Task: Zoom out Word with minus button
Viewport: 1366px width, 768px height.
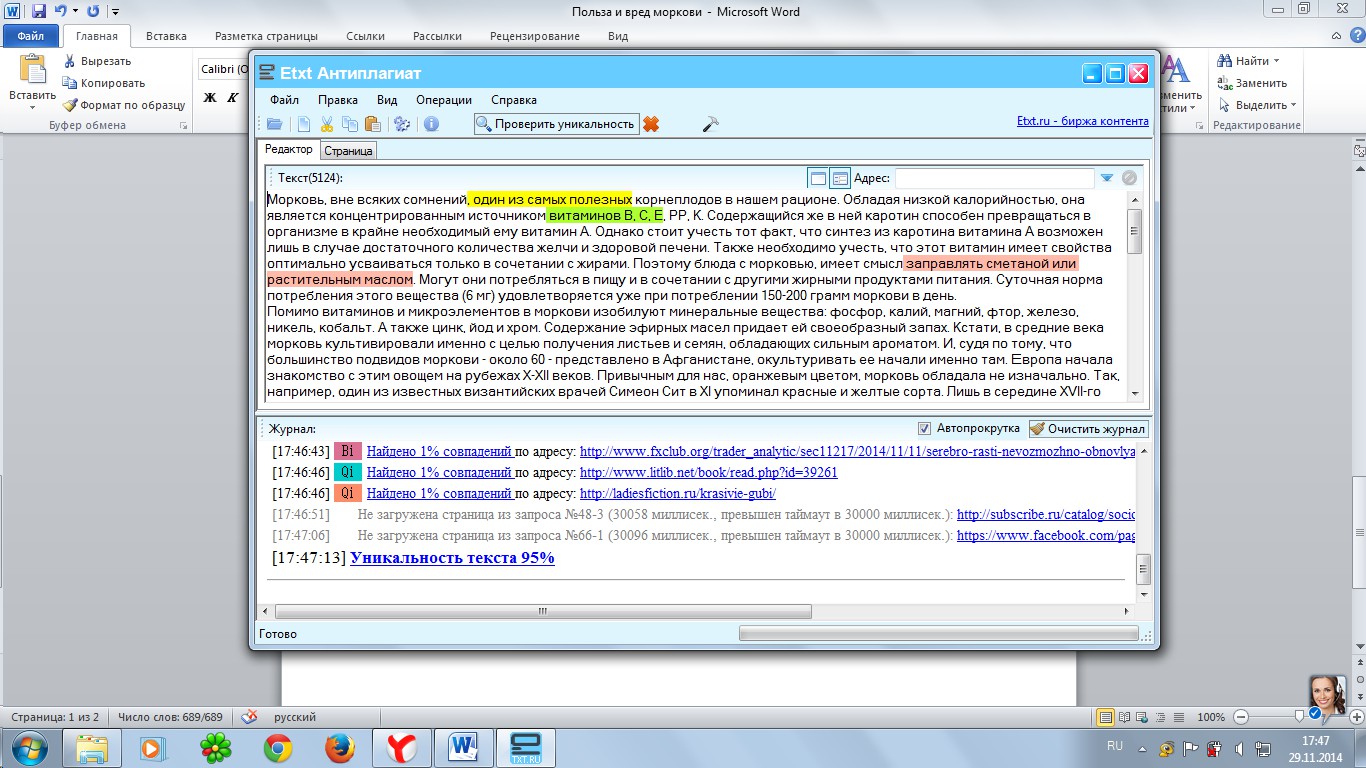Action: coord(1240,717)
